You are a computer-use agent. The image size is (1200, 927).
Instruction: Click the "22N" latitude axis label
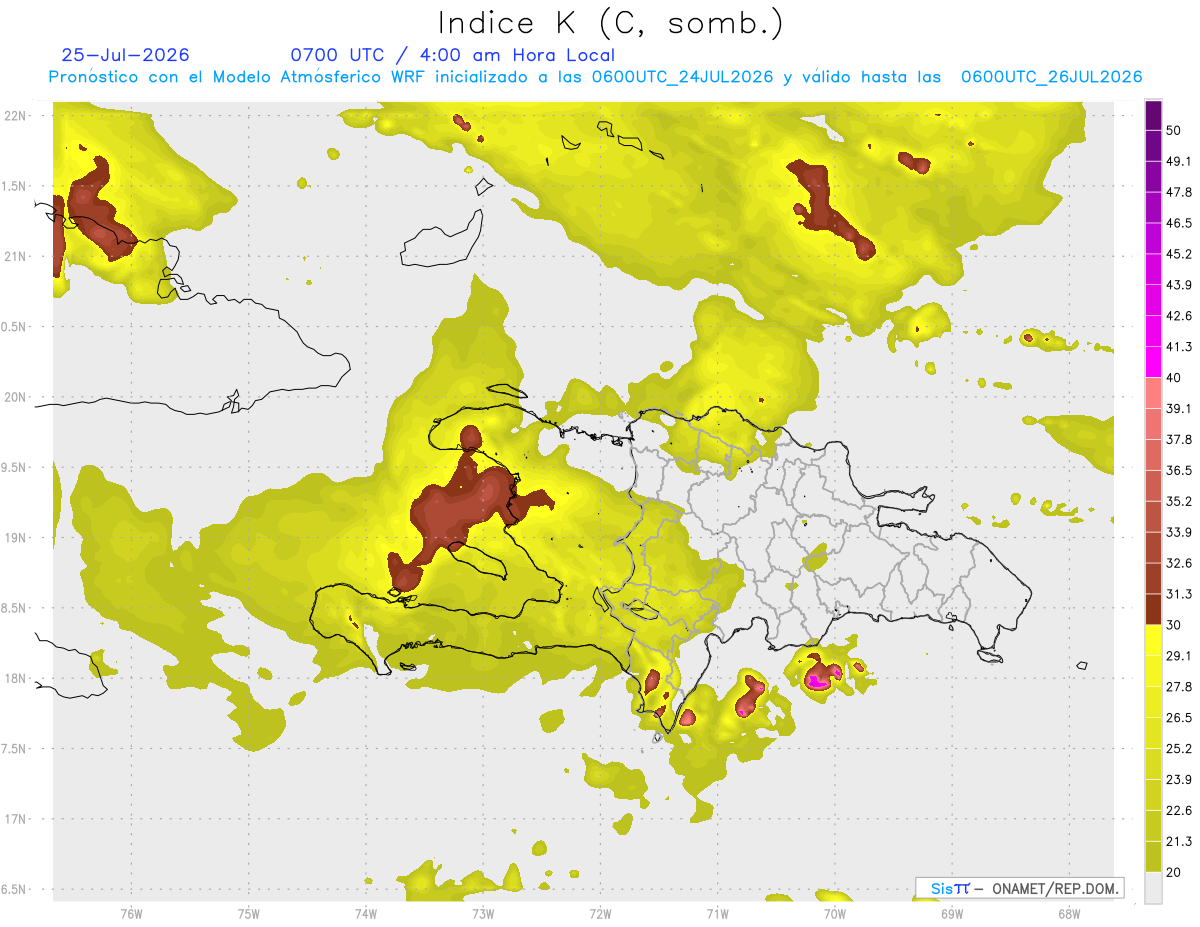coord(16,116)
